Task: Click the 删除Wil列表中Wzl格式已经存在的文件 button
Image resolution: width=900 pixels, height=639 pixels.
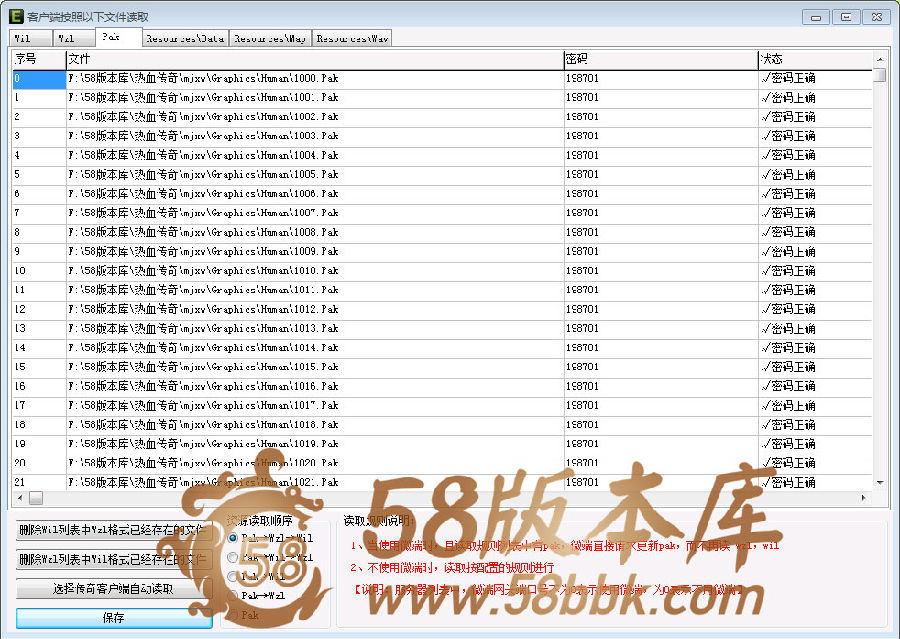Action: coord(114,530)
